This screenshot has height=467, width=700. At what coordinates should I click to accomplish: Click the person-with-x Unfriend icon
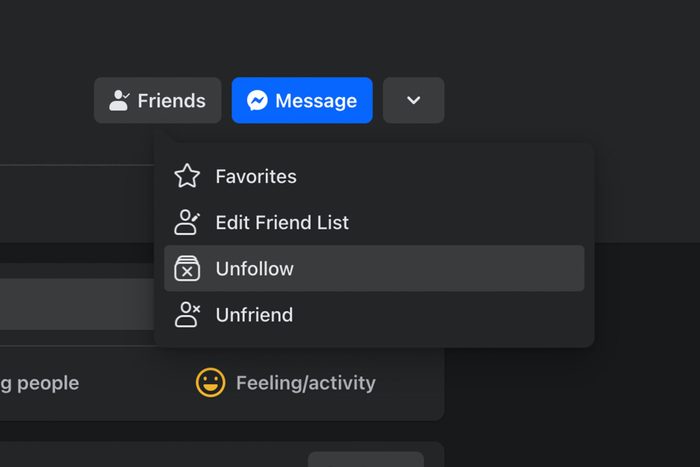pyautogui.click(x=187, y=315)
